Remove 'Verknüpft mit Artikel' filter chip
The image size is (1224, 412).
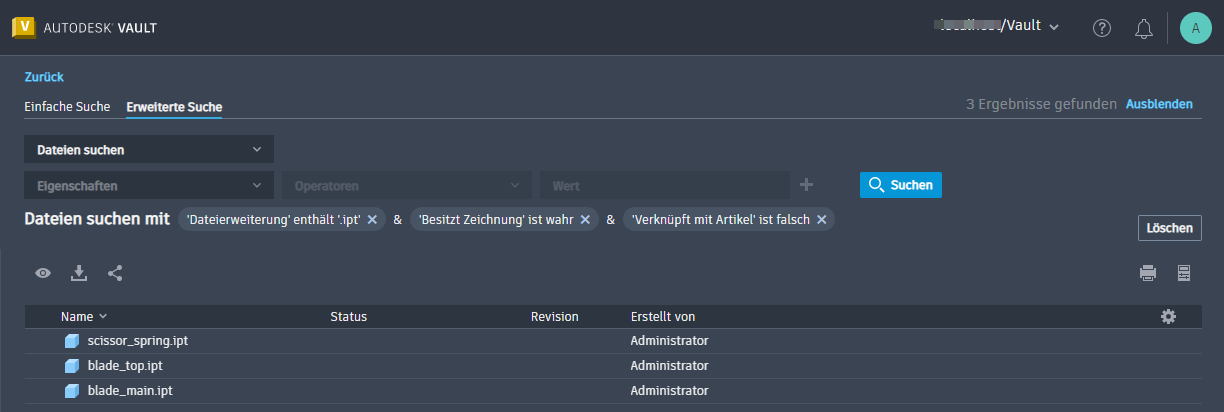coord(822,220)
